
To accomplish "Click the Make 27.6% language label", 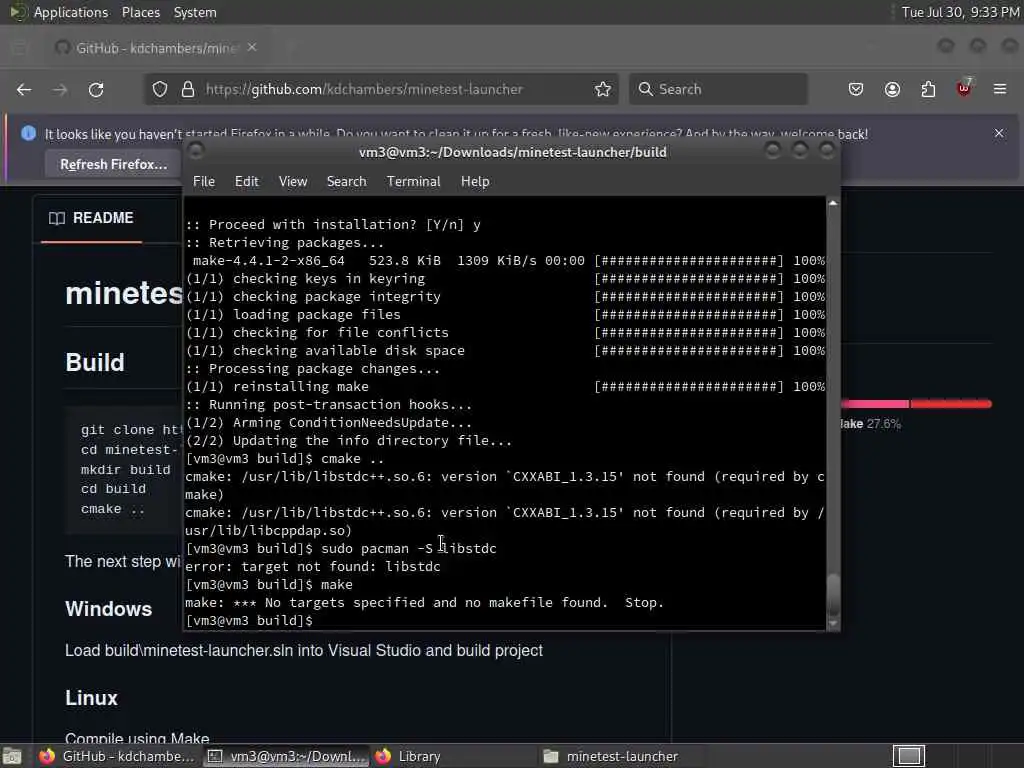I will click(871, 424).
